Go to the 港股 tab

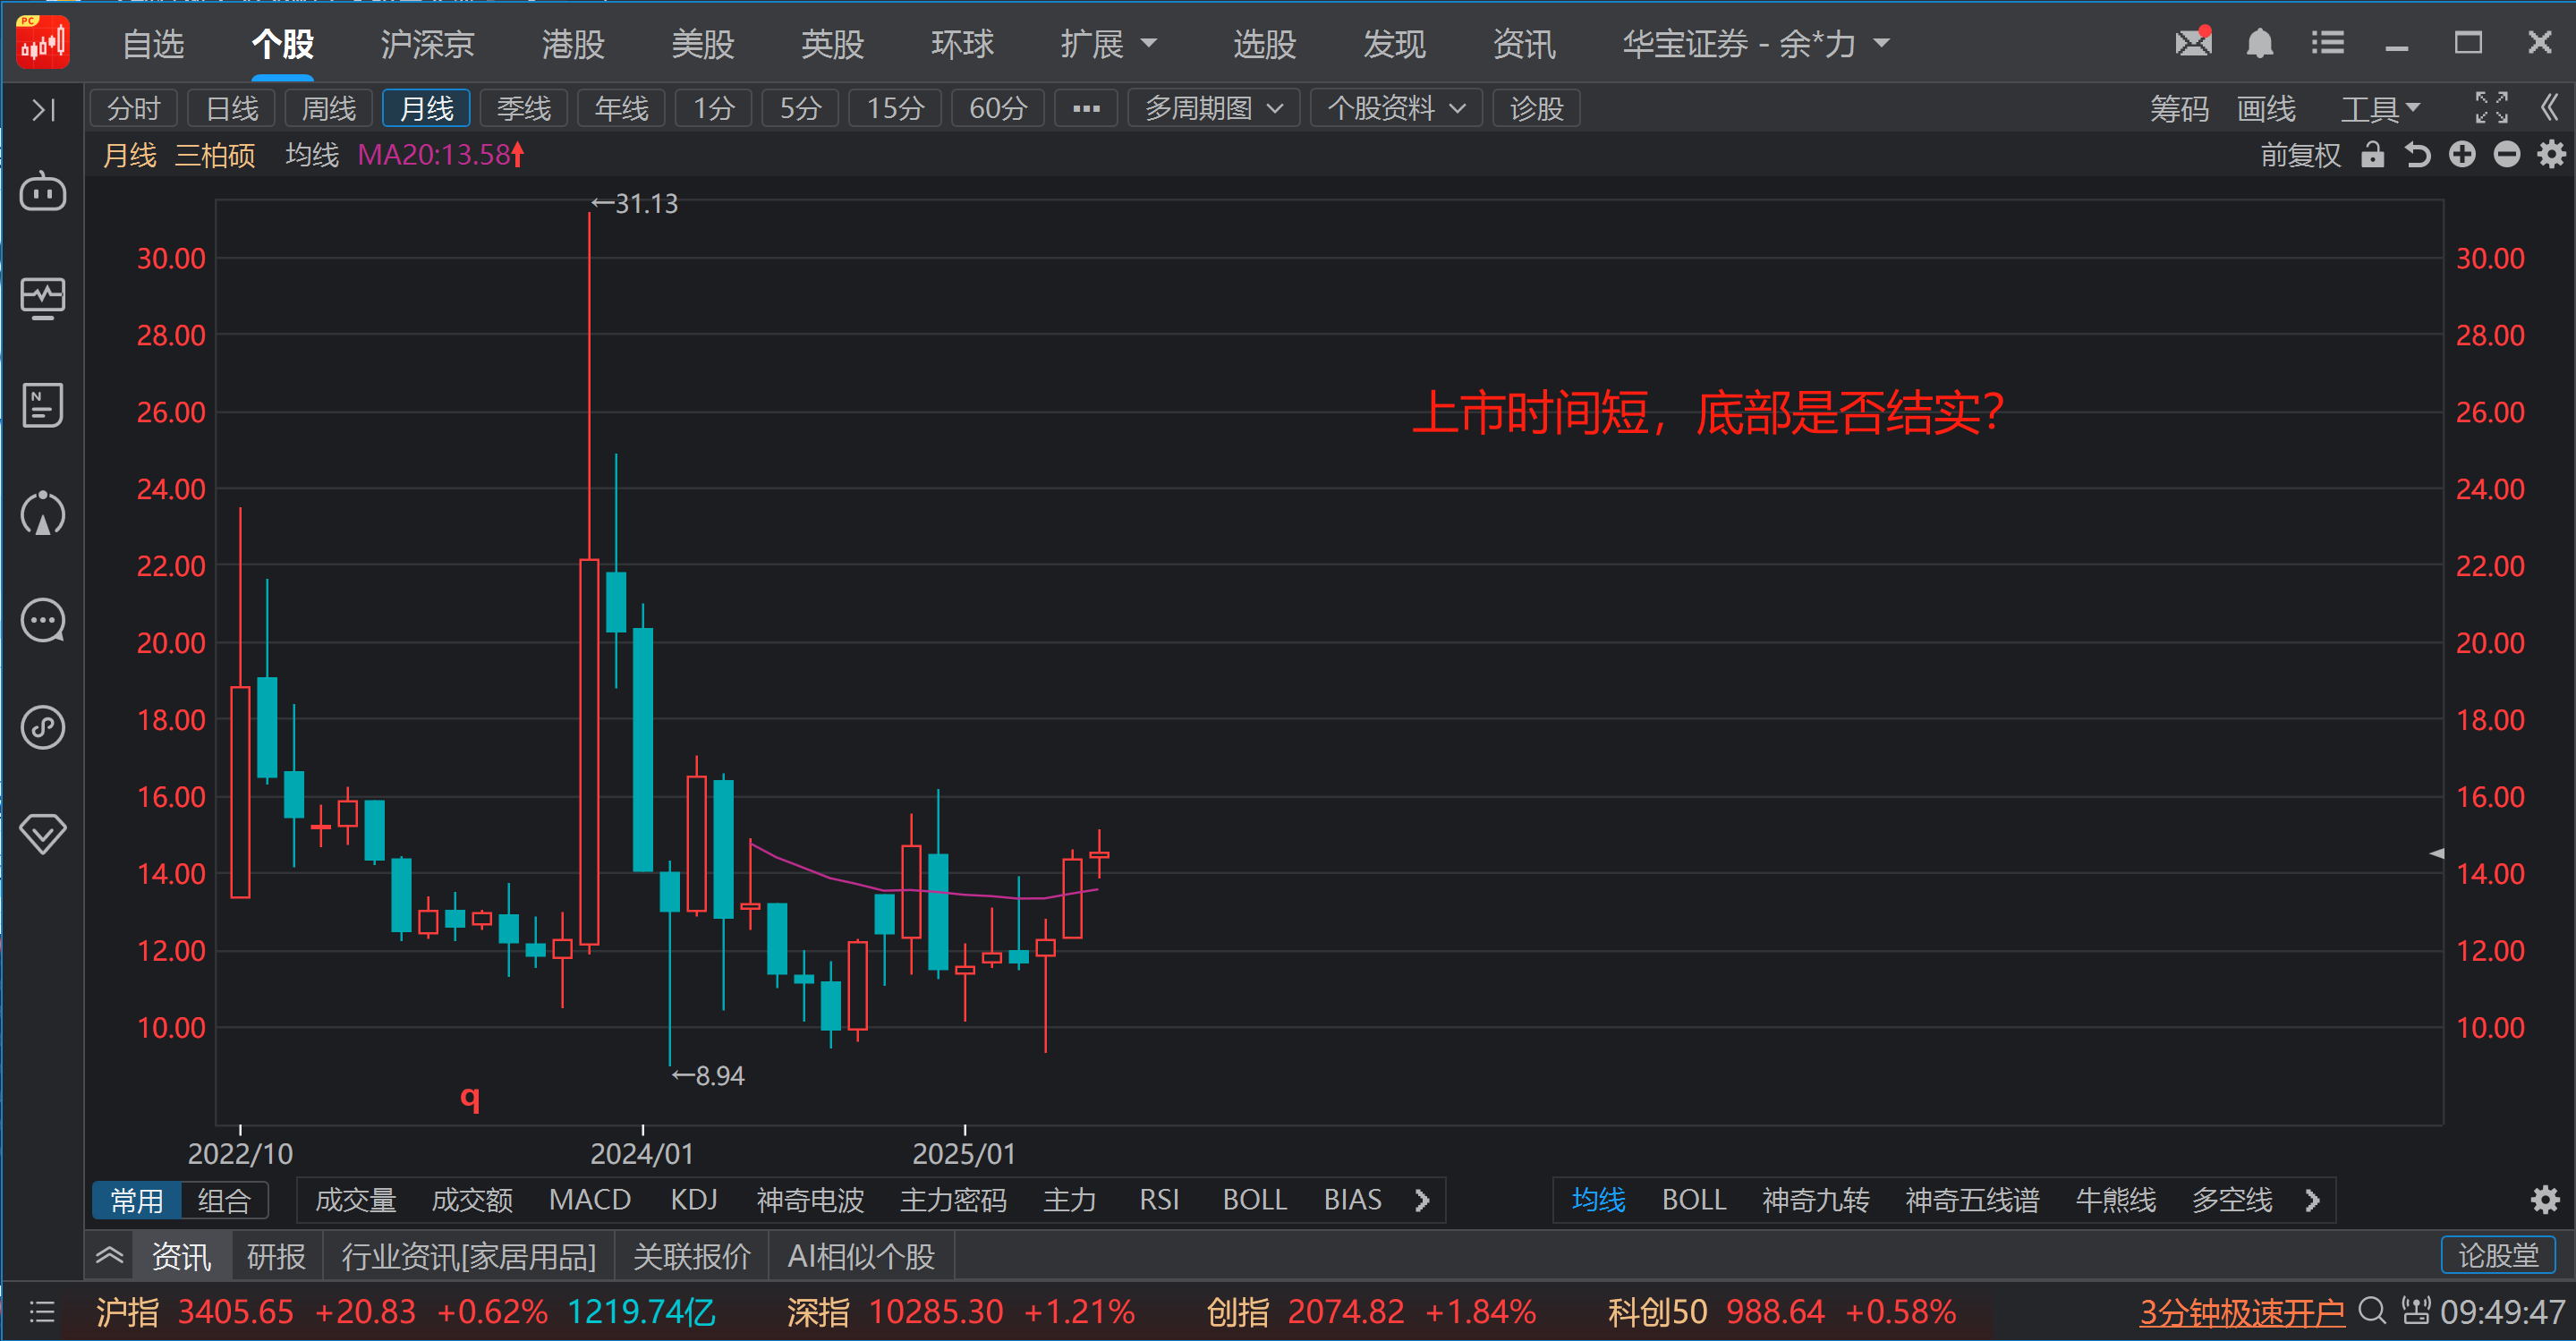coord(573,44)
